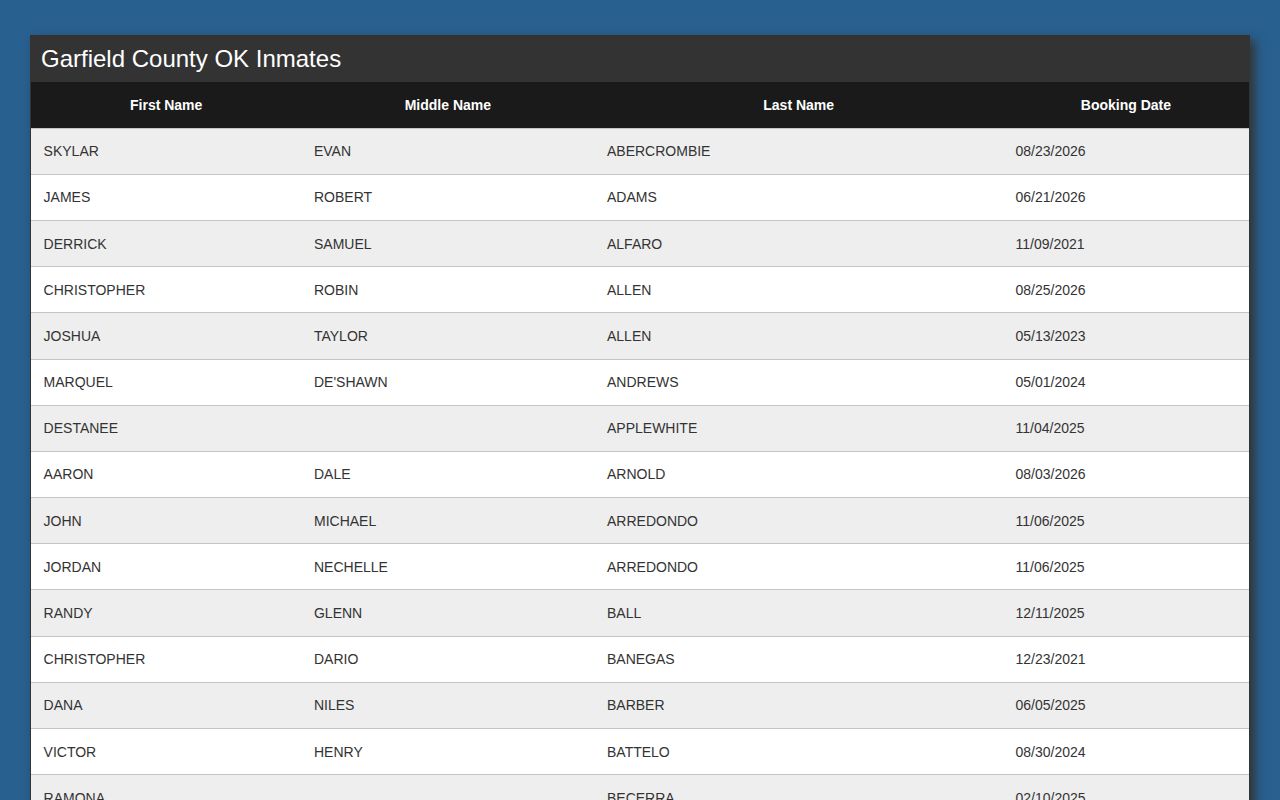Click last name APPLEWHITE
The image size is (1280, 800).
pyautogui.click(x=652, y=428)
